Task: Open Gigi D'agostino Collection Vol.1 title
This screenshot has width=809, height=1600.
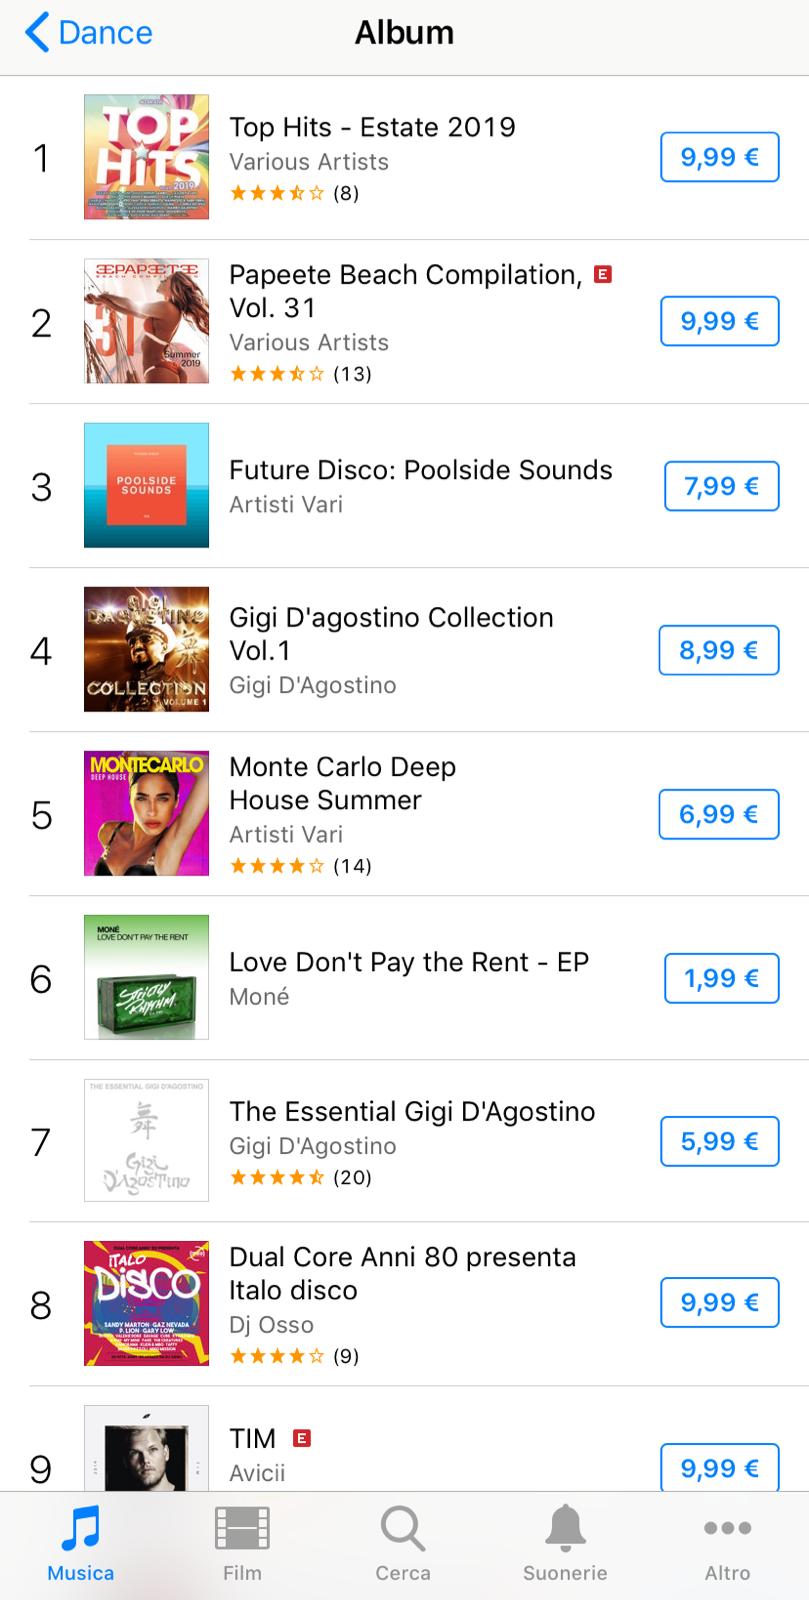Action: (x=391, y=634)
